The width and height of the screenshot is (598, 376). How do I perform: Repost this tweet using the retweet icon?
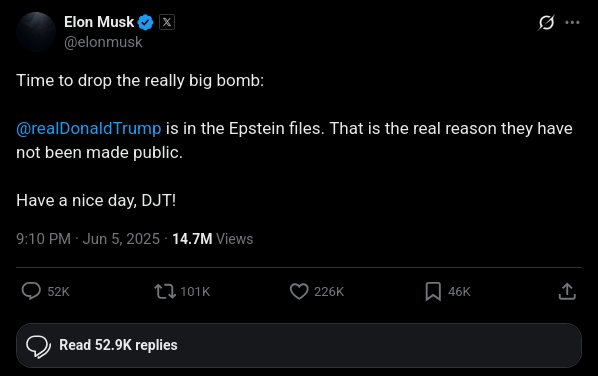coord(165,291)
